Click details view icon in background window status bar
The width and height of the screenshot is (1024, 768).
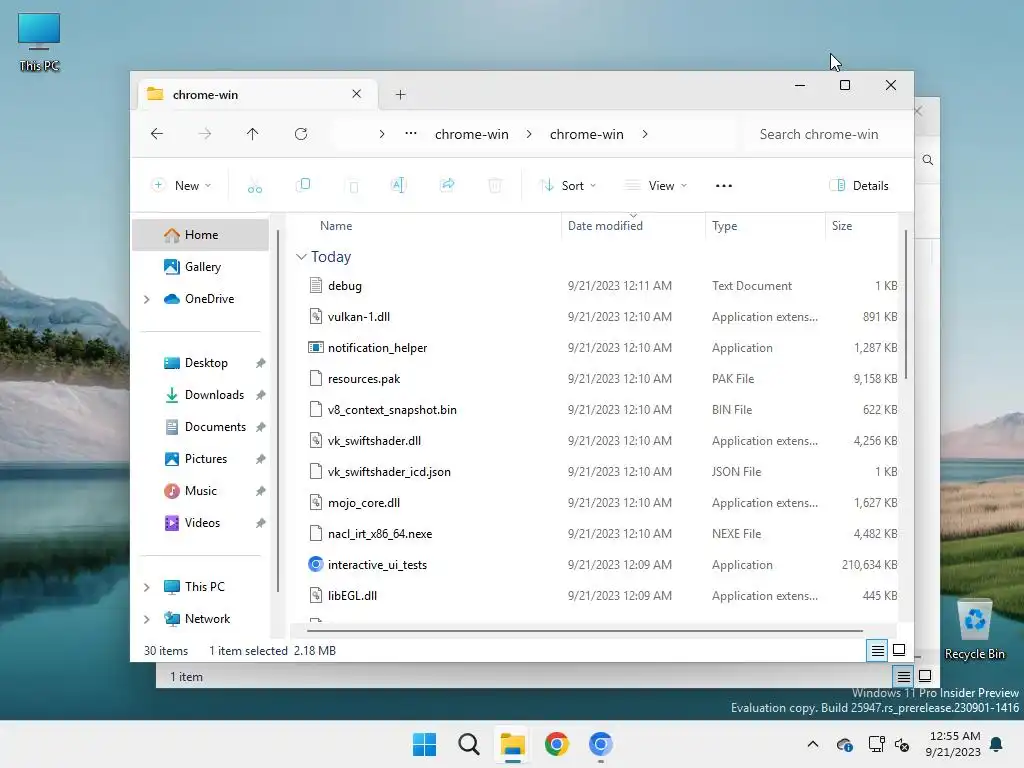[903, 677]
